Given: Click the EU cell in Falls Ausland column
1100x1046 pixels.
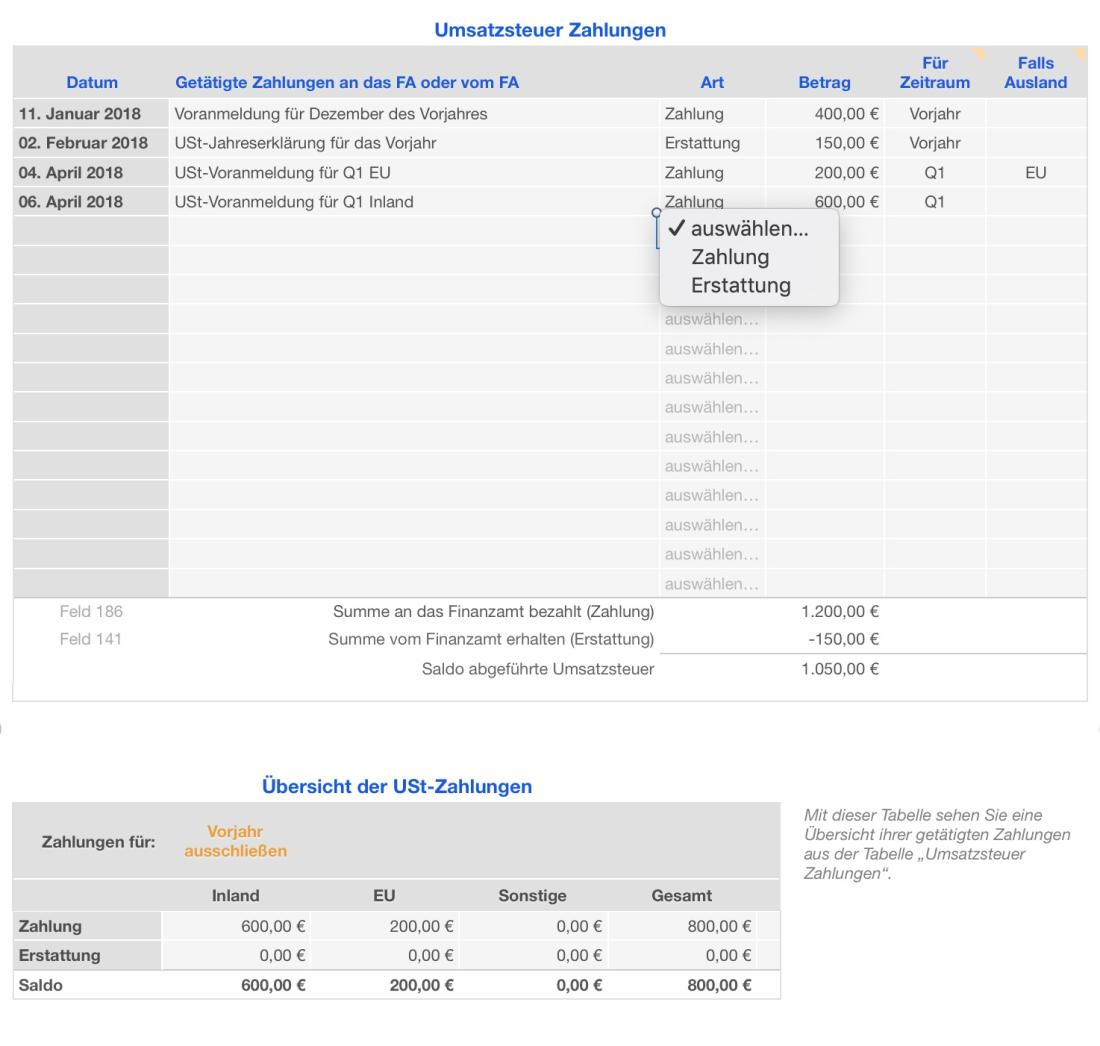Looking at the screenshot, I should click(1035, 172).
